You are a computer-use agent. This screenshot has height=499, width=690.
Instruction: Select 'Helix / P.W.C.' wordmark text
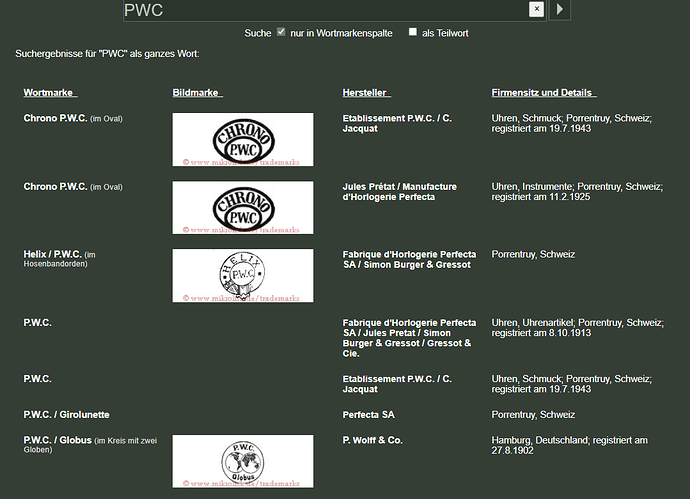53,254
